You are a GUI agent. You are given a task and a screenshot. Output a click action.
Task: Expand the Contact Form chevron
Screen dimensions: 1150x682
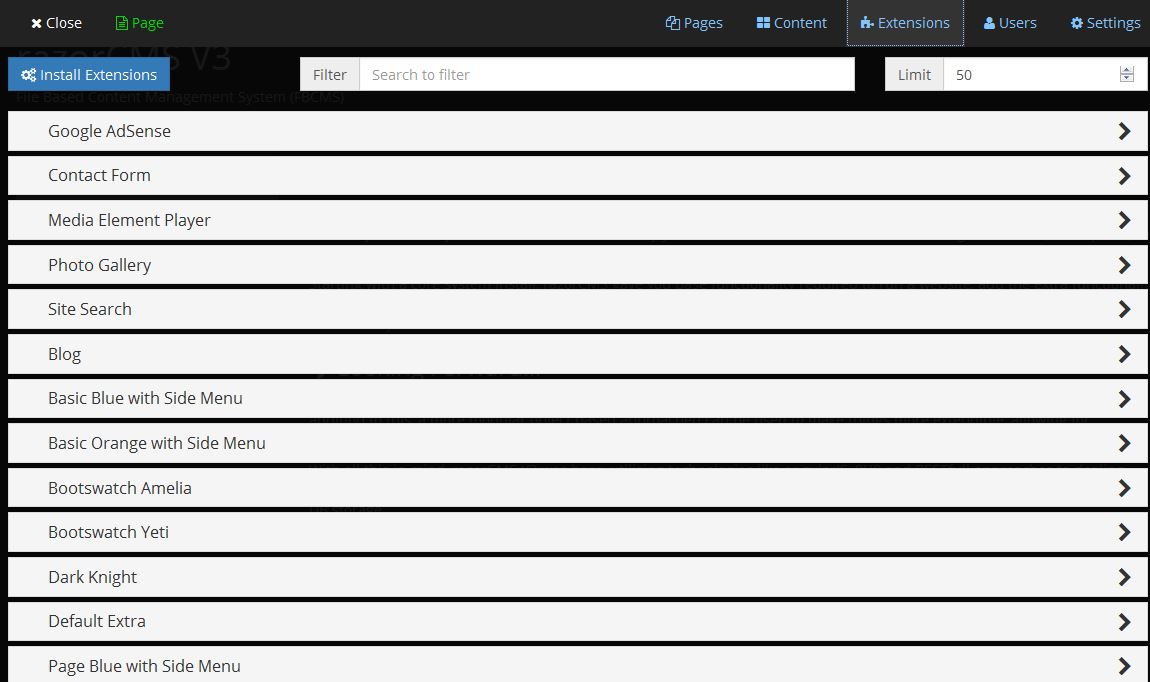1124,176
